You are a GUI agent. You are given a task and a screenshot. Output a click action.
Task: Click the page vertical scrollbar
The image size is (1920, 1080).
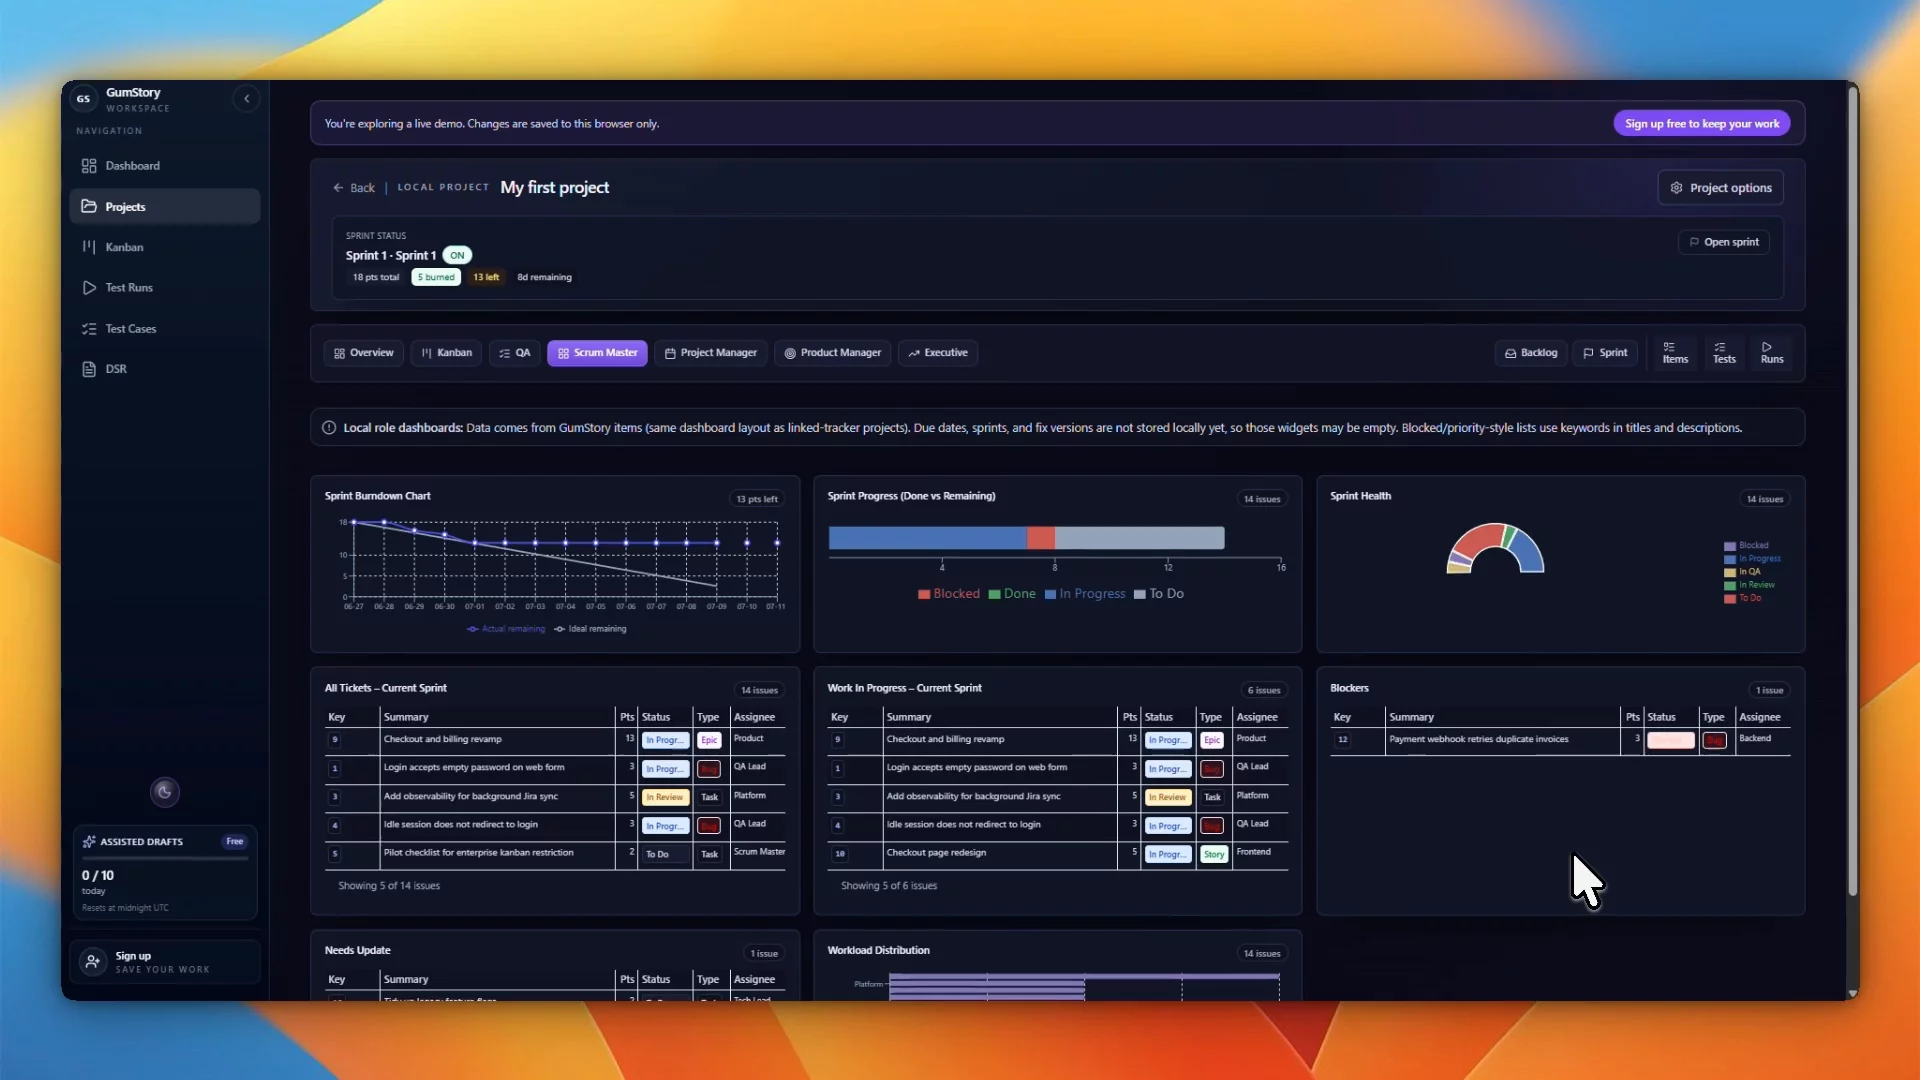point(1852,490)
